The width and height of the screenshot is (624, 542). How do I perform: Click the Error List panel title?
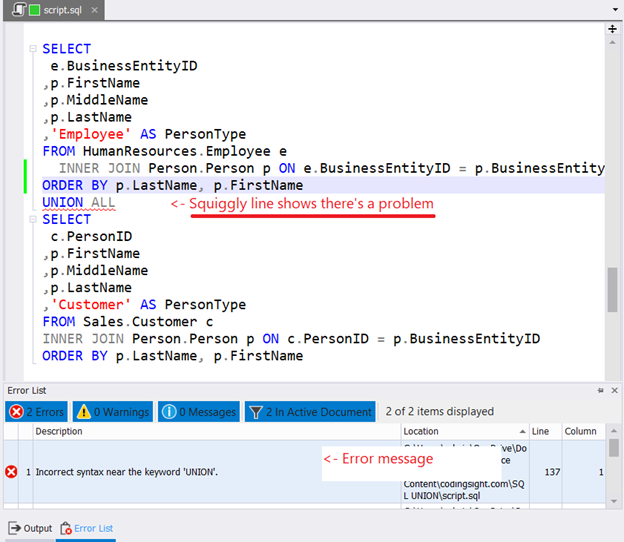[27, 390]
